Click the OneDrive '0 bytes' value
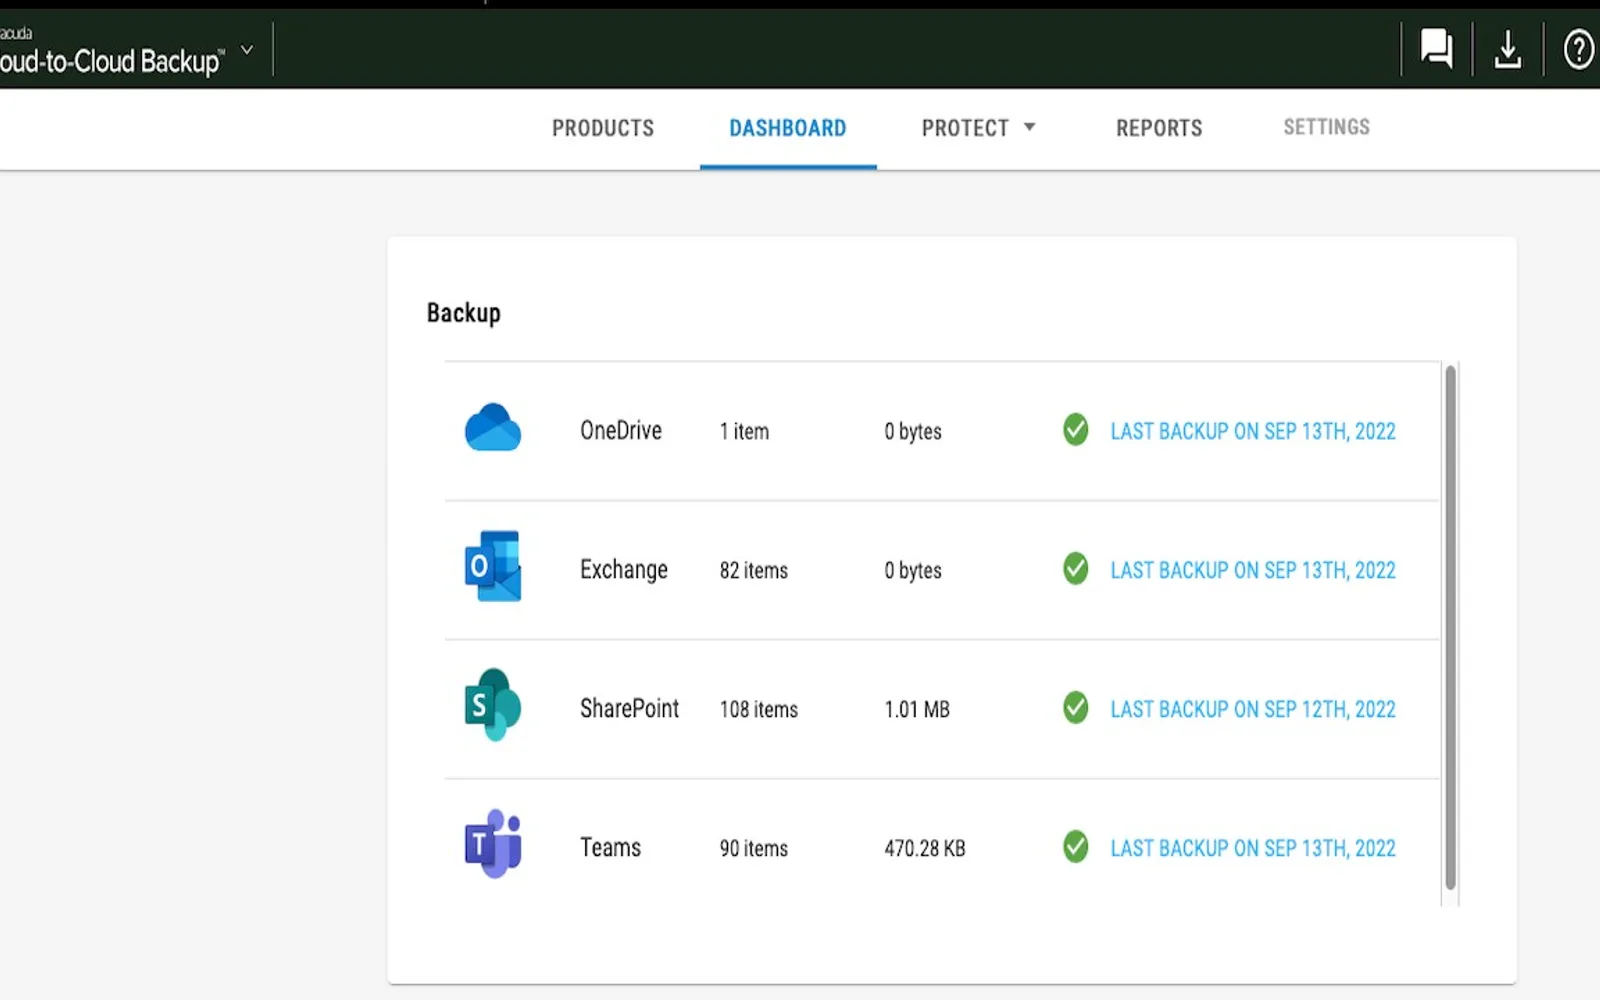 [913, 431]
